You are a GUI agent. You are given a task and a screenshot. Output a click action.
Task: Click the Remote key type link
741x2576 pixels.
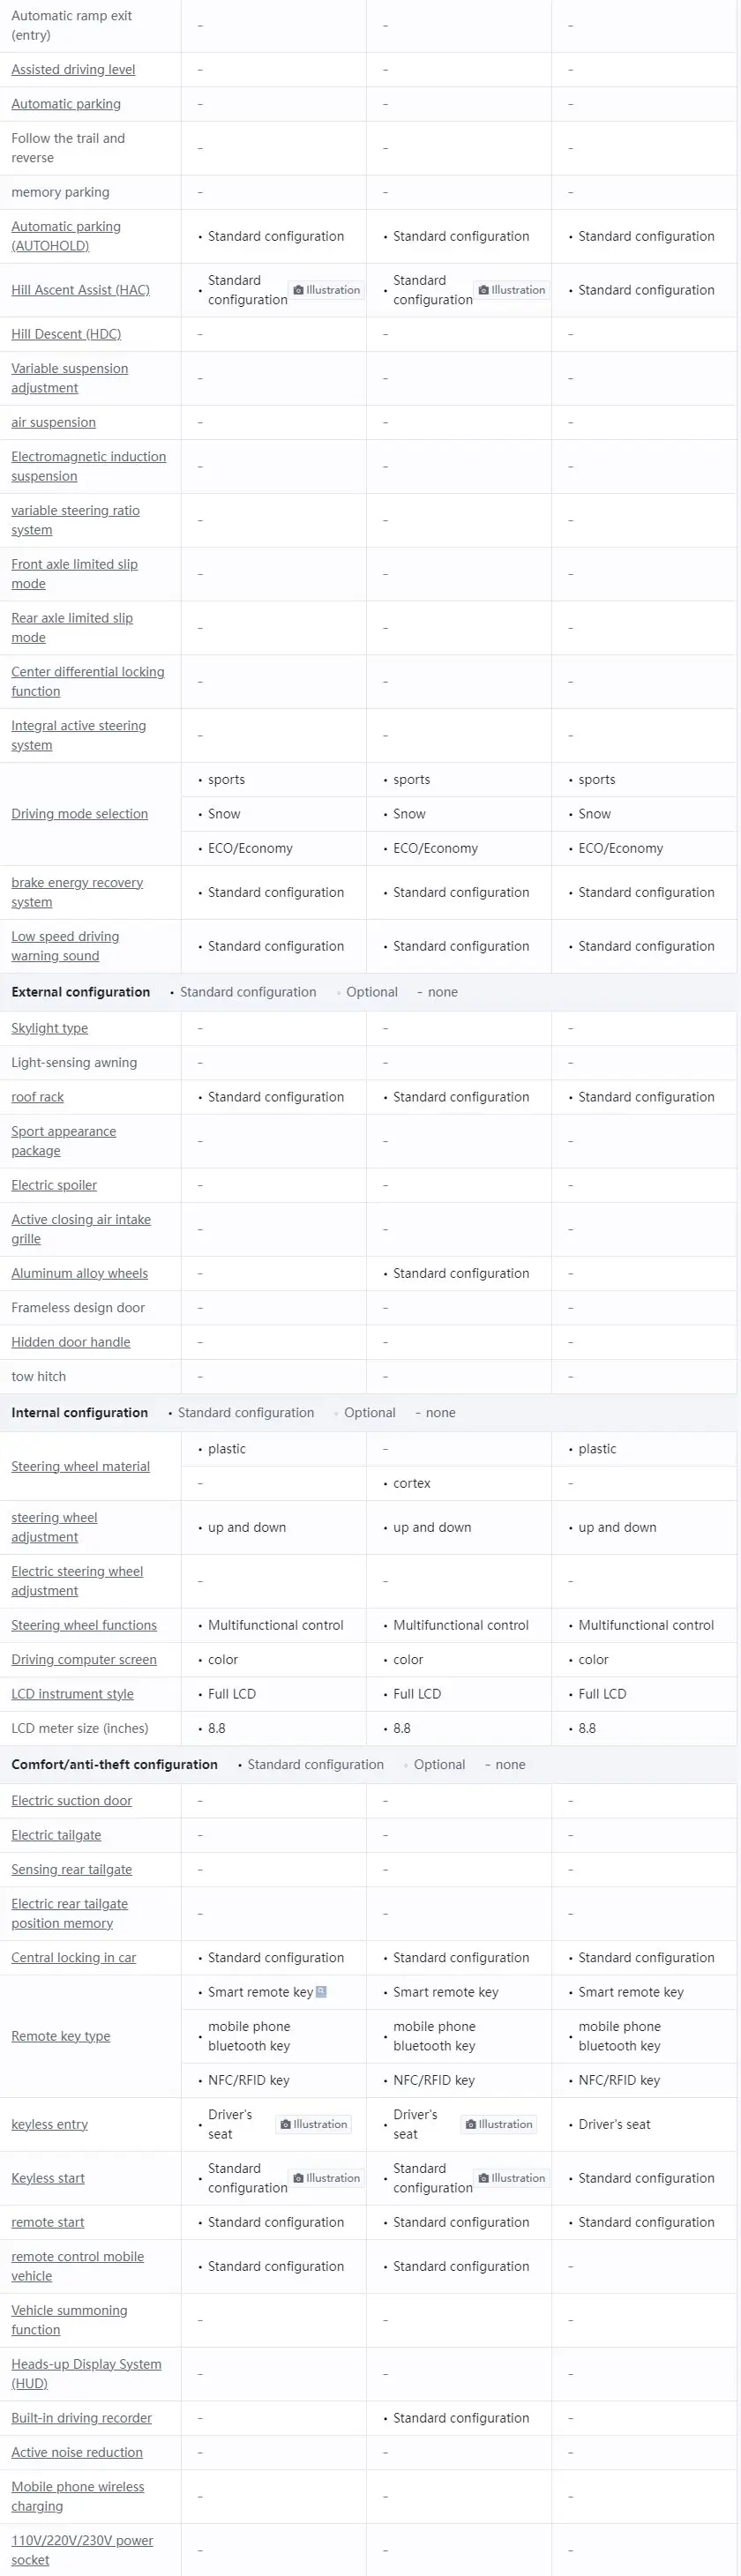tap(61, 2036)
